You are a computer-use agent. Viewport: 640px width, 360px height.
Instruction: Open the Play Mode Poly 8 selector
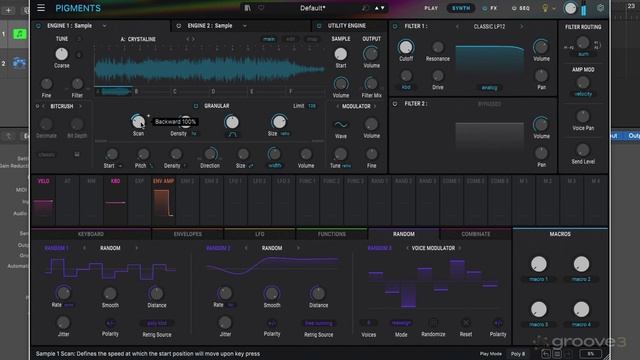click(518, 354)
